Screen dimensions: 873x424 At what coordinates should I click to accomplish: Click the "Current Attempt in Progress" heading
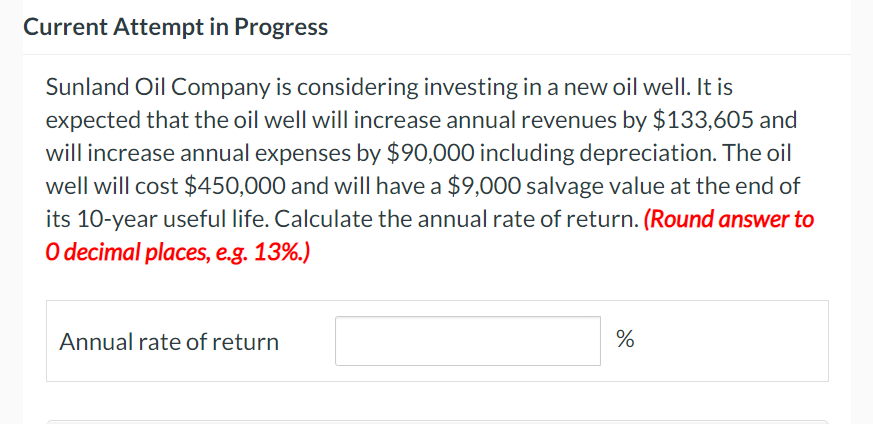click(x=175, y=27)
